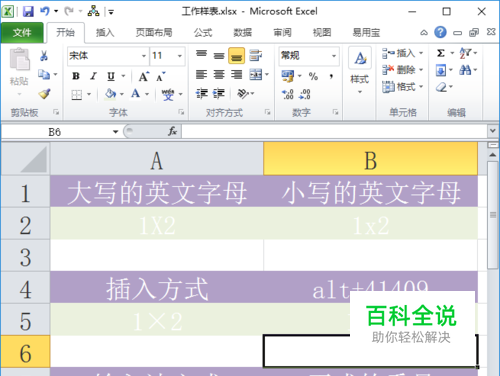
Task: Open the Name Box dropdown arrow
Action: click(x=116, y=132)
